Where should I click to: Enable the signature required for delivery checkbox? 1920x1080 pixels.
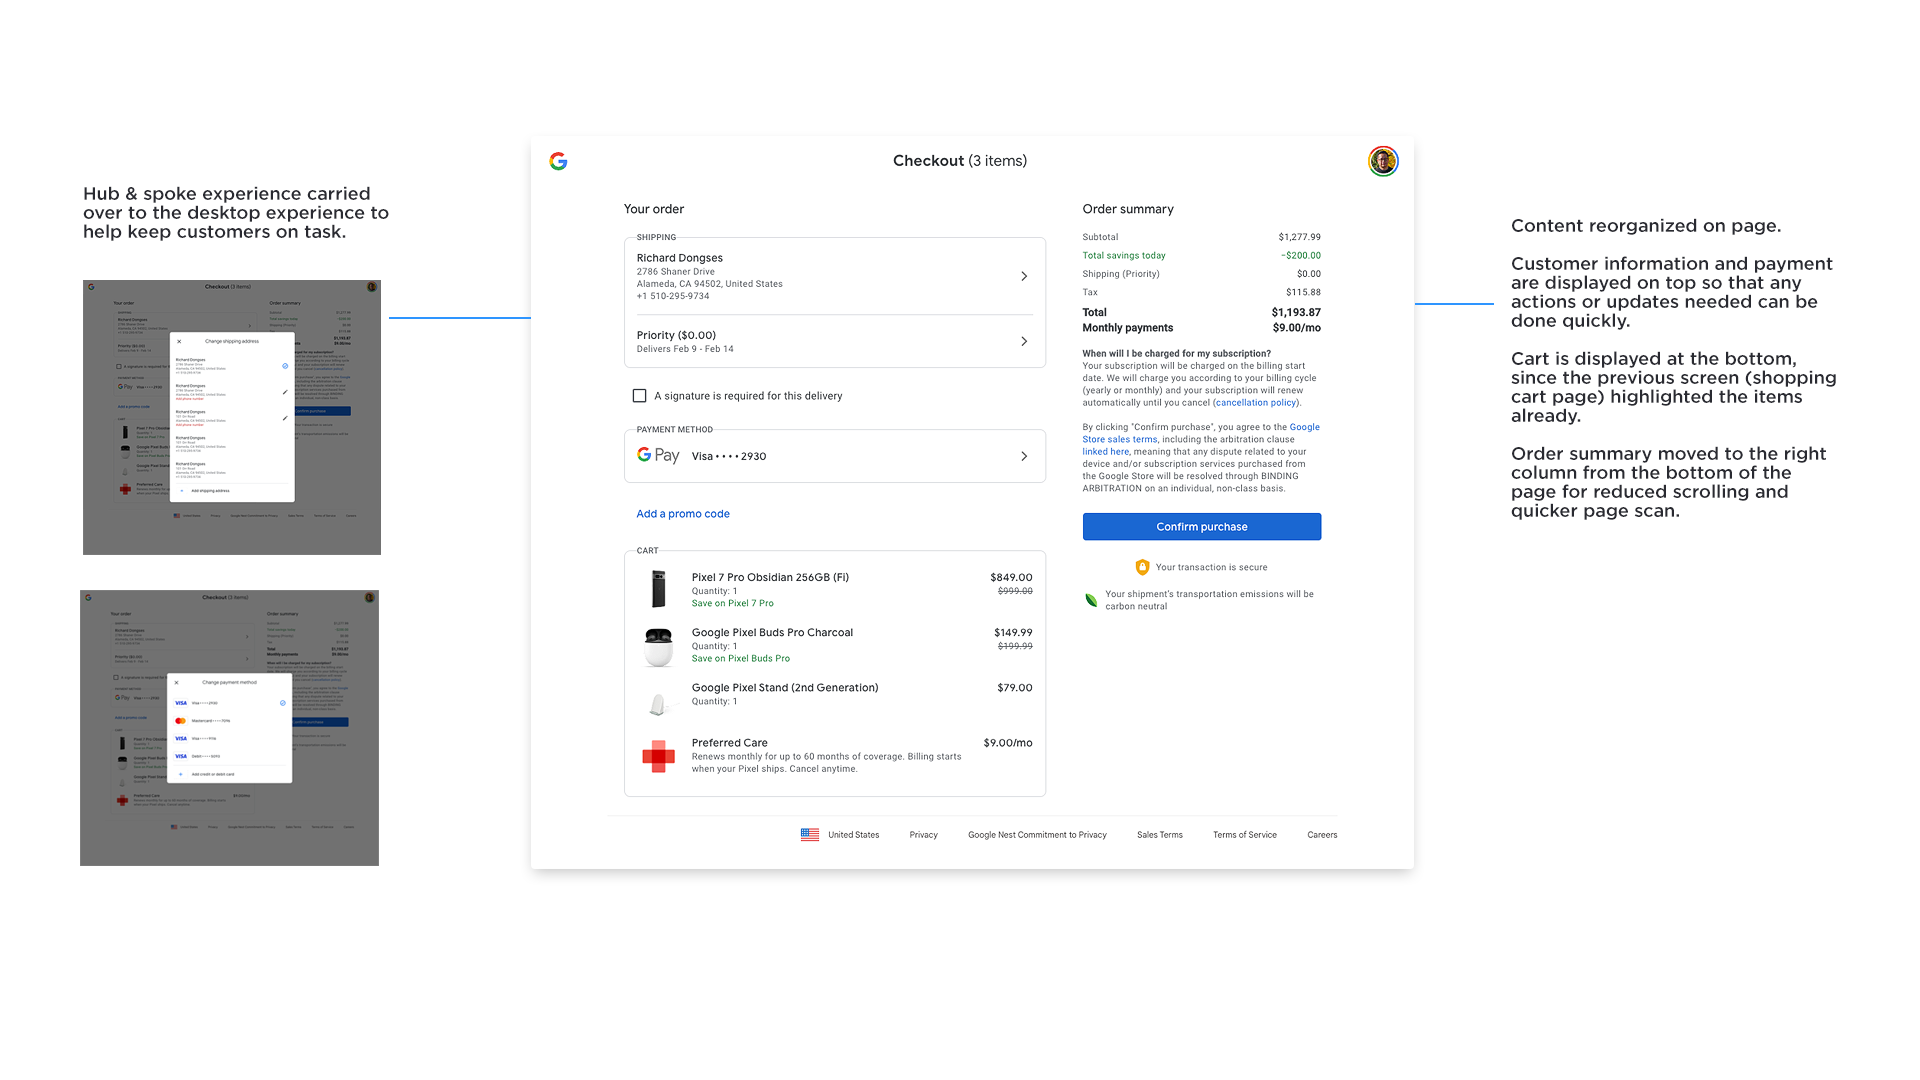click(639, 396)
